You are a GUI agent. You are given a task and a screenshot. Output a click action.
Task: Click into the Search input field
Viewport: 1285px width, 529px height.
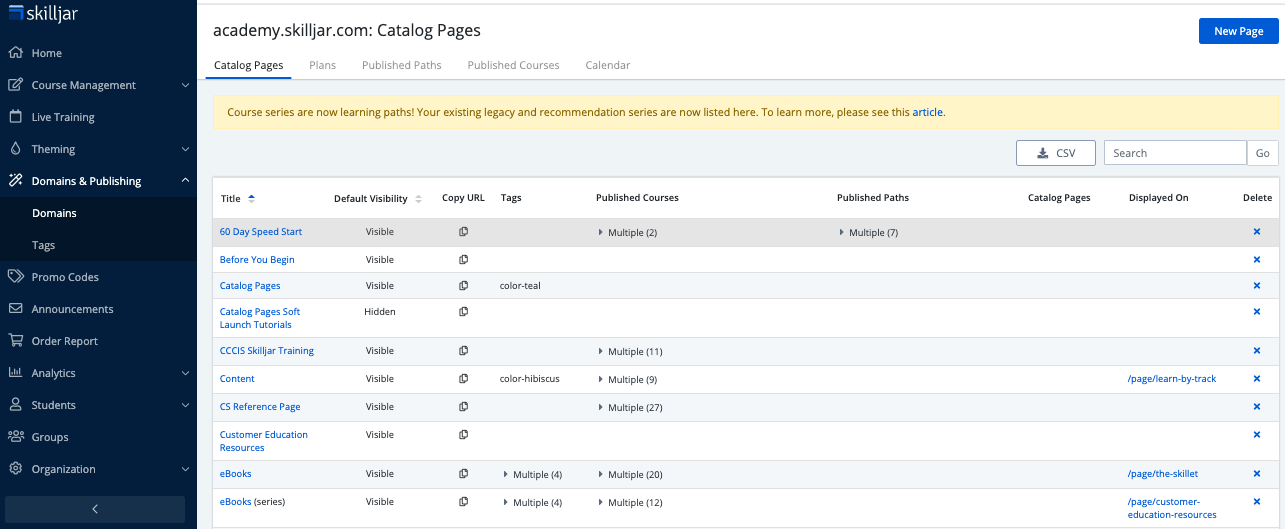[x=1175, y=153]
